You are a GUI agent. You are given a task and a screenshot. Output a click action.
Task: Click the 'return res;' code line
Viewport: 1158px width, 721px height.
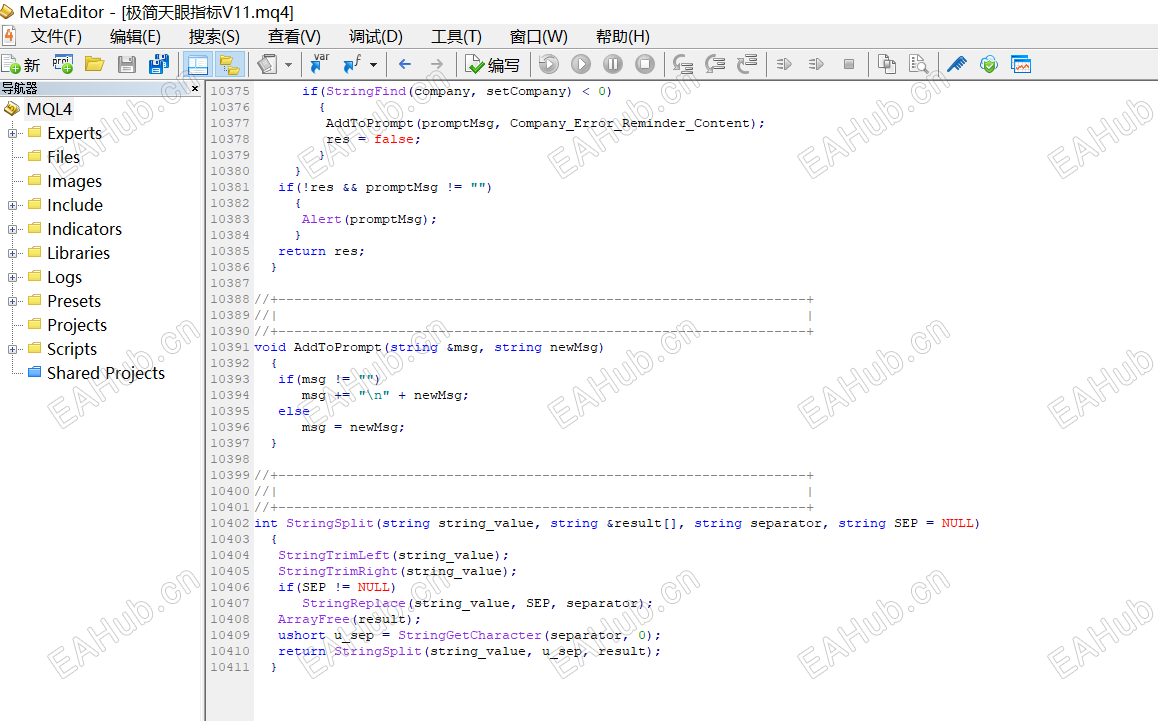pos(321,251)
